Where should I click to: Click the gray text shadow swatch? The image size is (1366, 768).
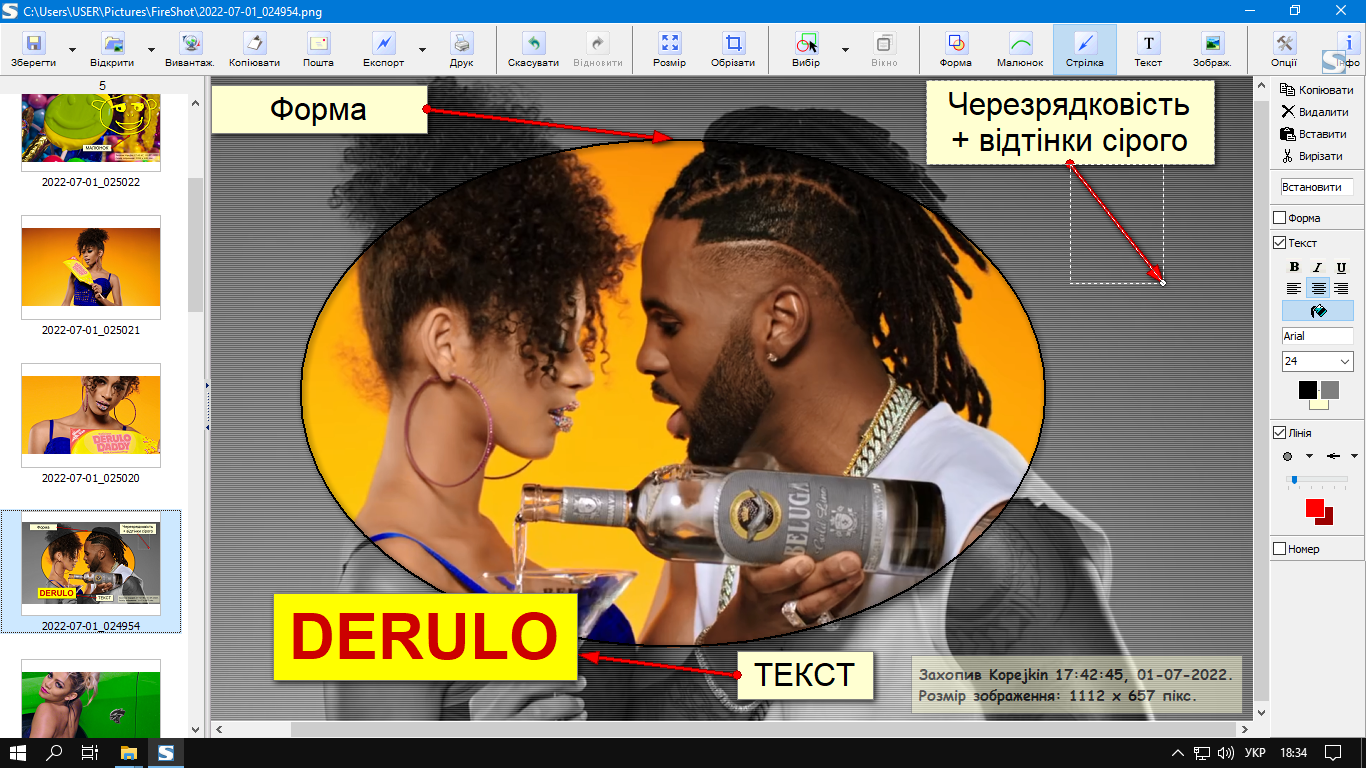click(1329, 390)
